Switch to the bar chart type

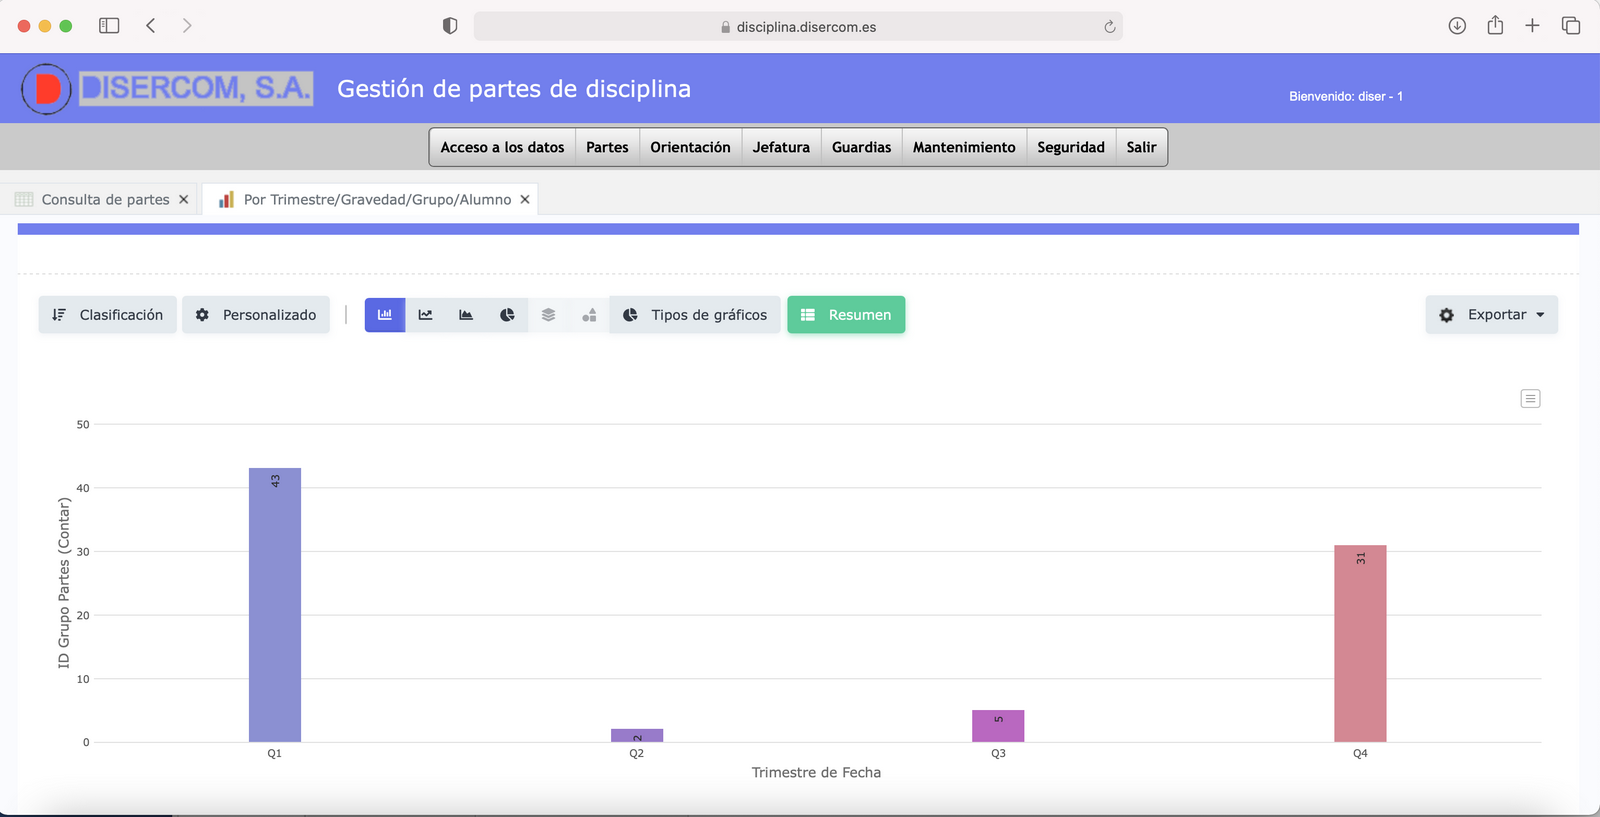[385, 315]
